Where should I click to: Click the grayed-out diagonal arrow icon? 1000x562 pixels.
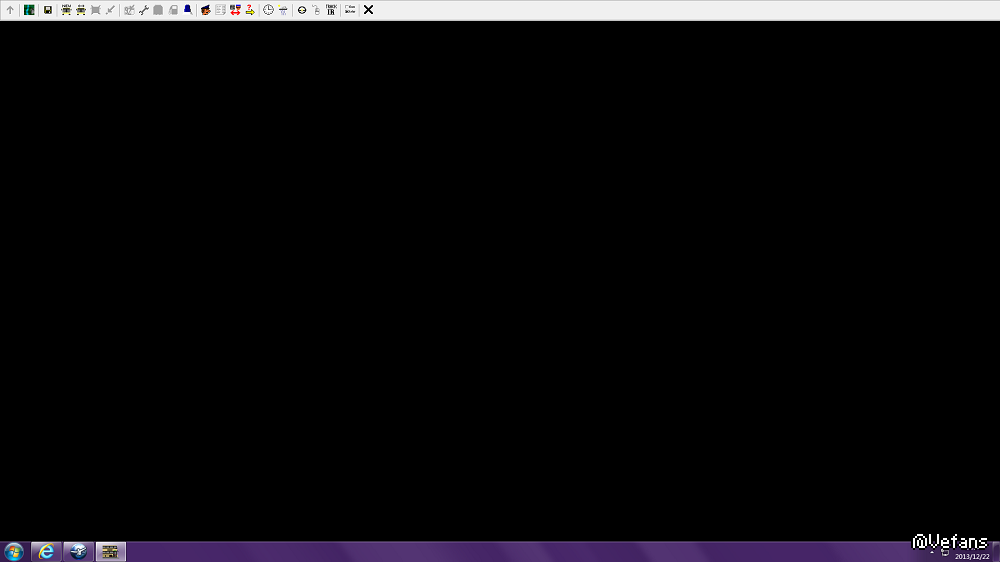[110, 10]
